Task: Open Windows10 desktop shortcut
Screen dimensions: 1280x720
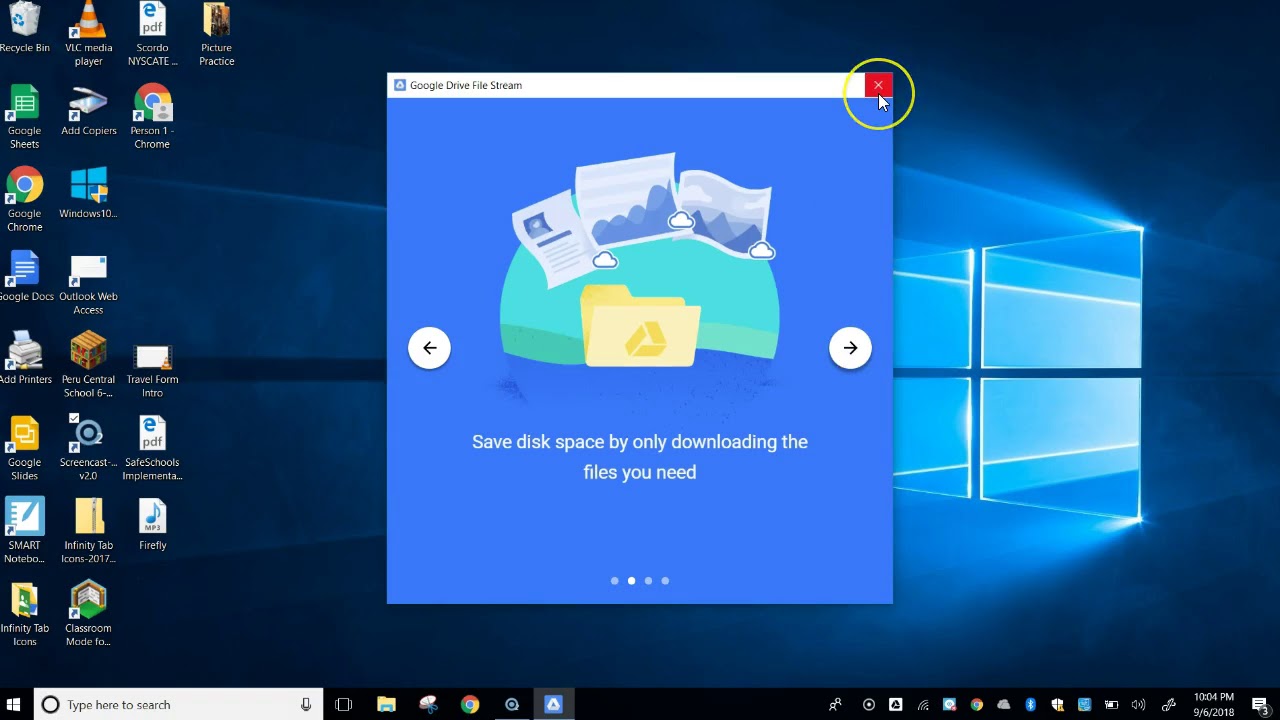Action: tap(88, 194)
